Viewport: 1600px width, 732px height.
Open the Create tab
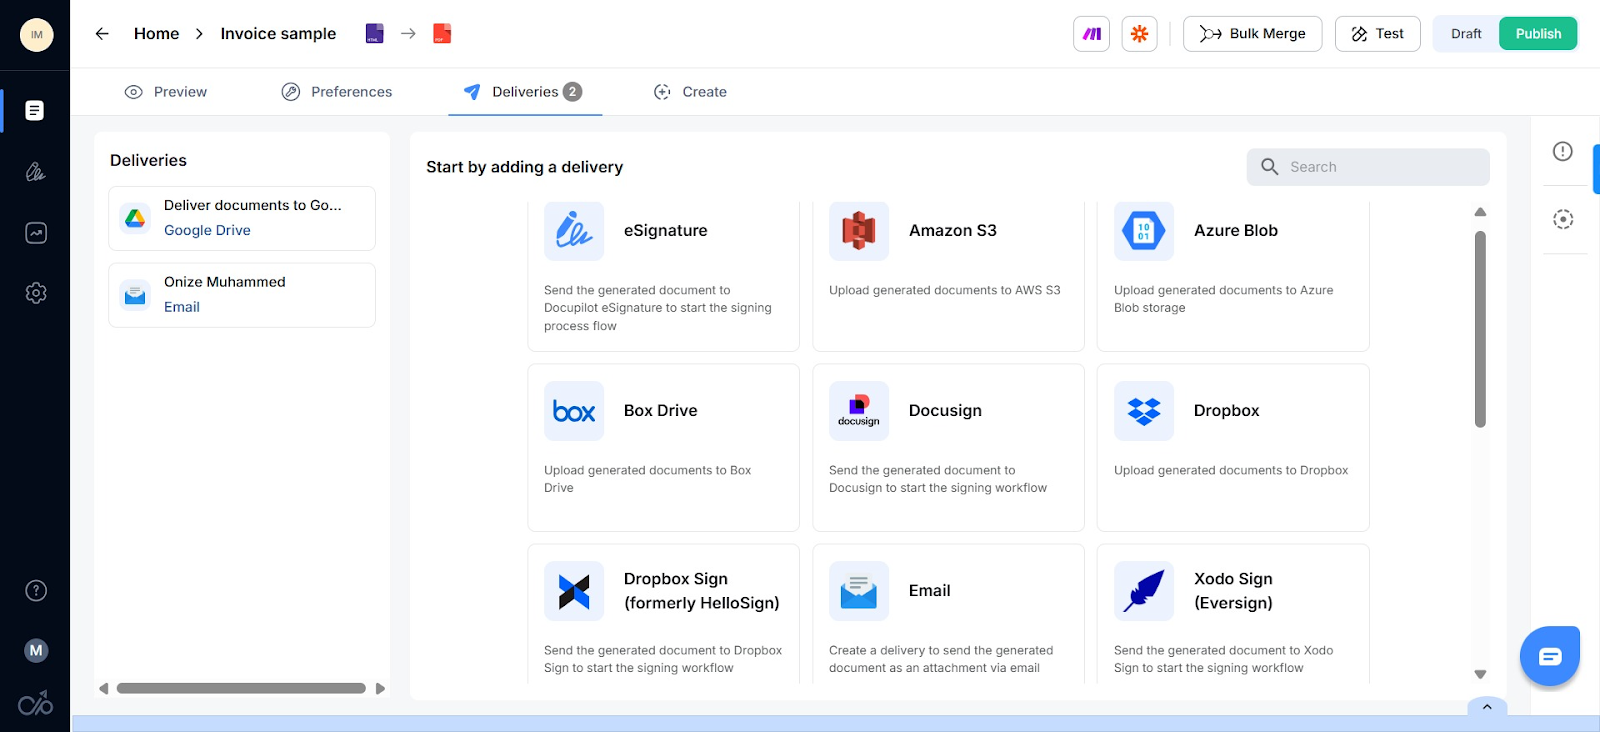(690, 92)
